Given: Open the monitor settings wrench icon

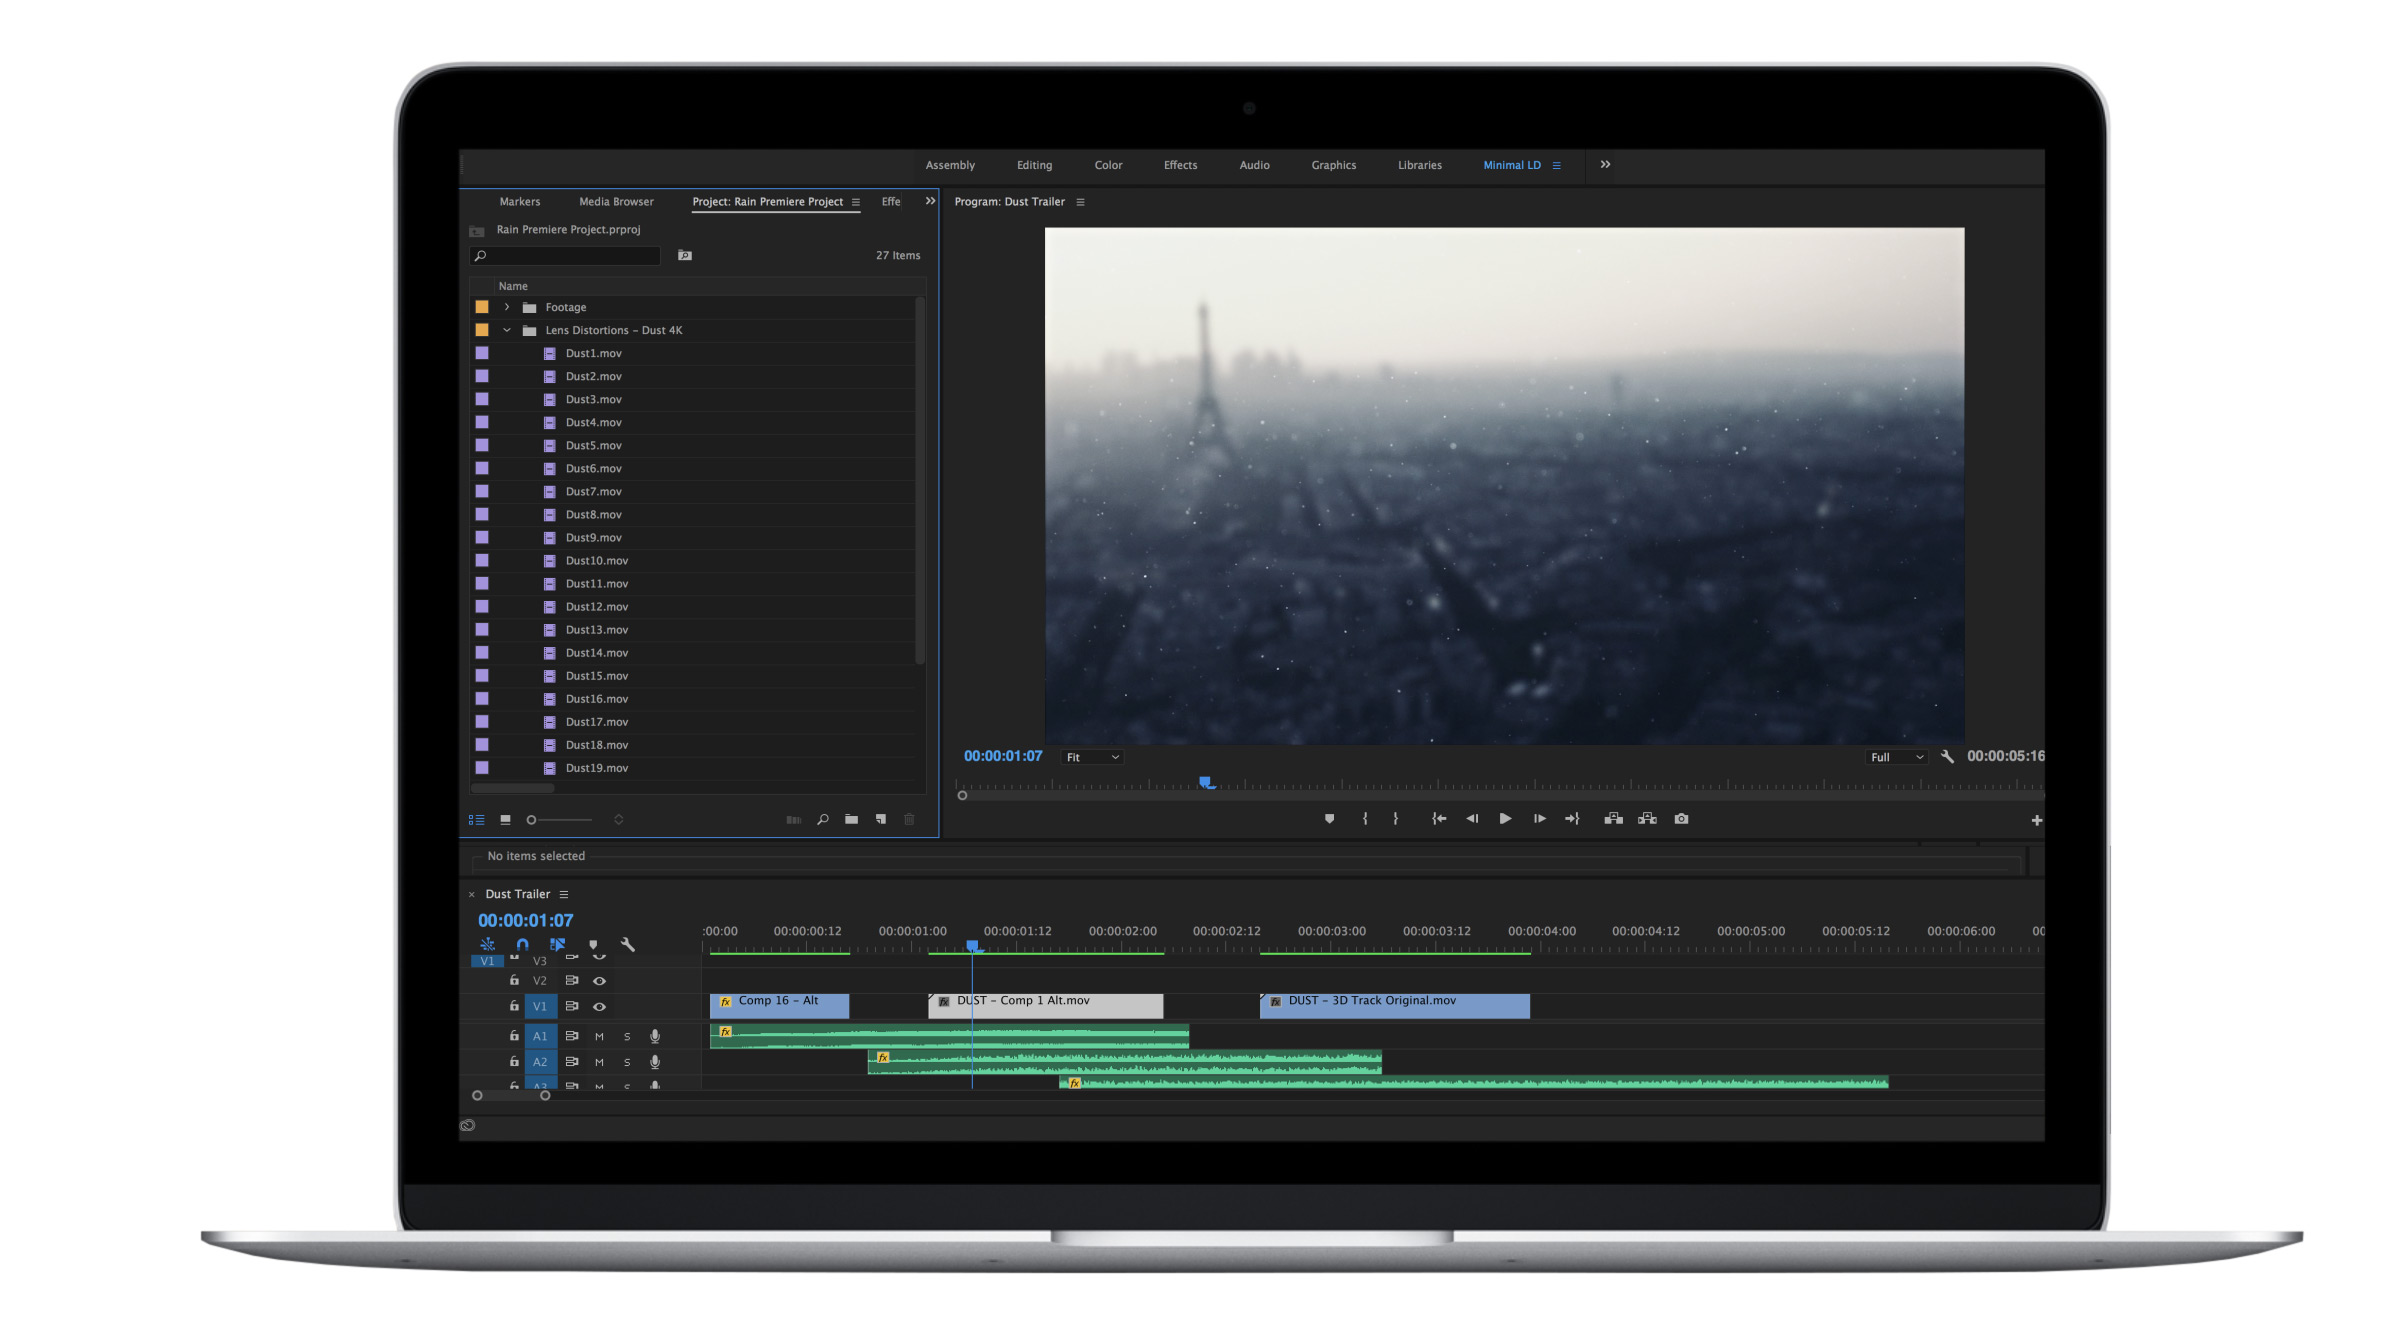Looking at the screenshot, I should [1947, 757].
